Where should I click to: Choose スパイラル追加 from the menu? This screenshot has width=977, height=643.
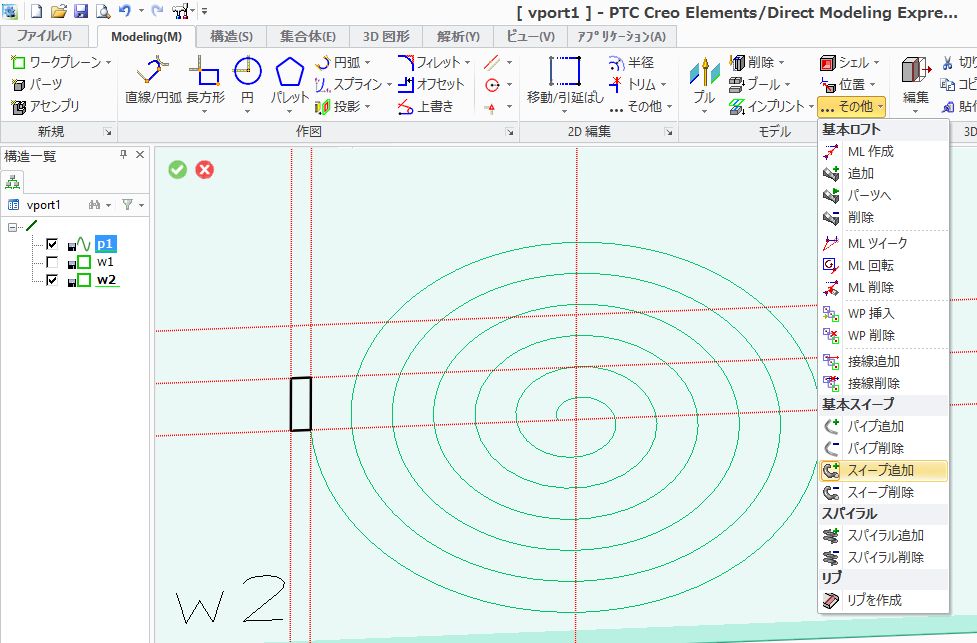[885, 535]
